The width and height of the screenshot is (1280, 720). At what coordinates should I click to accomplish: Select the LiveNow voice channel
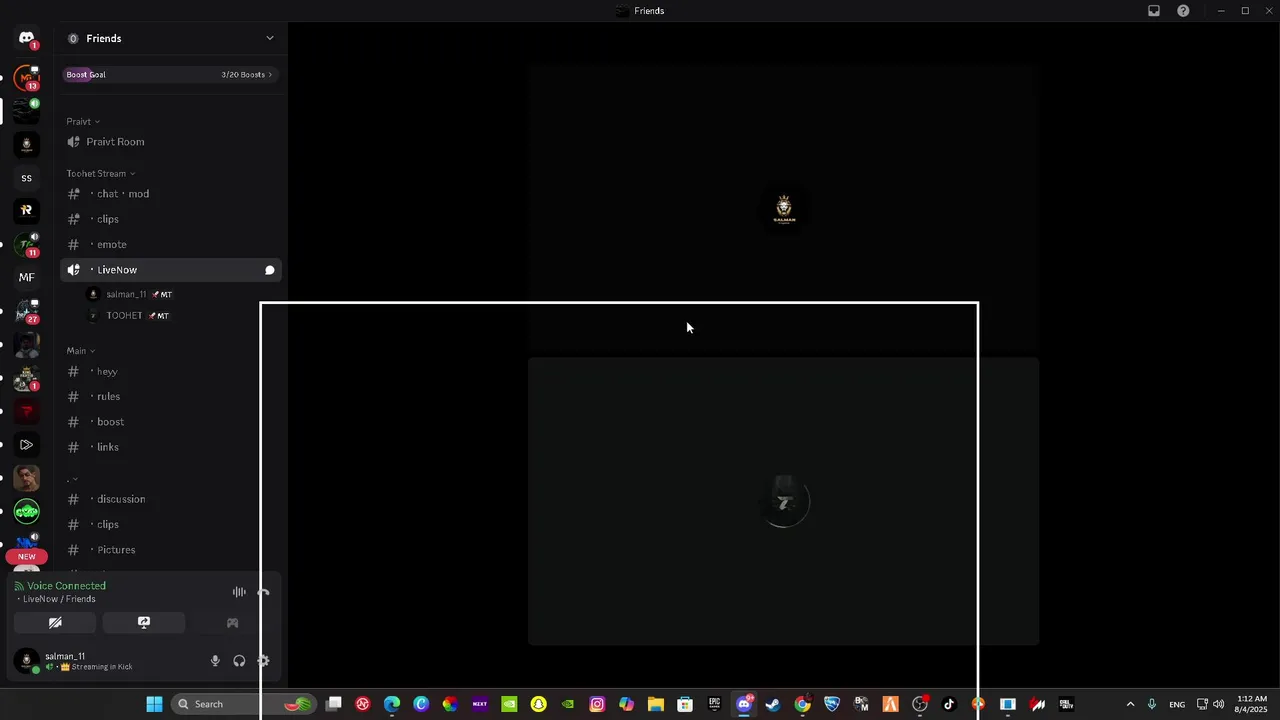[171, 270]
